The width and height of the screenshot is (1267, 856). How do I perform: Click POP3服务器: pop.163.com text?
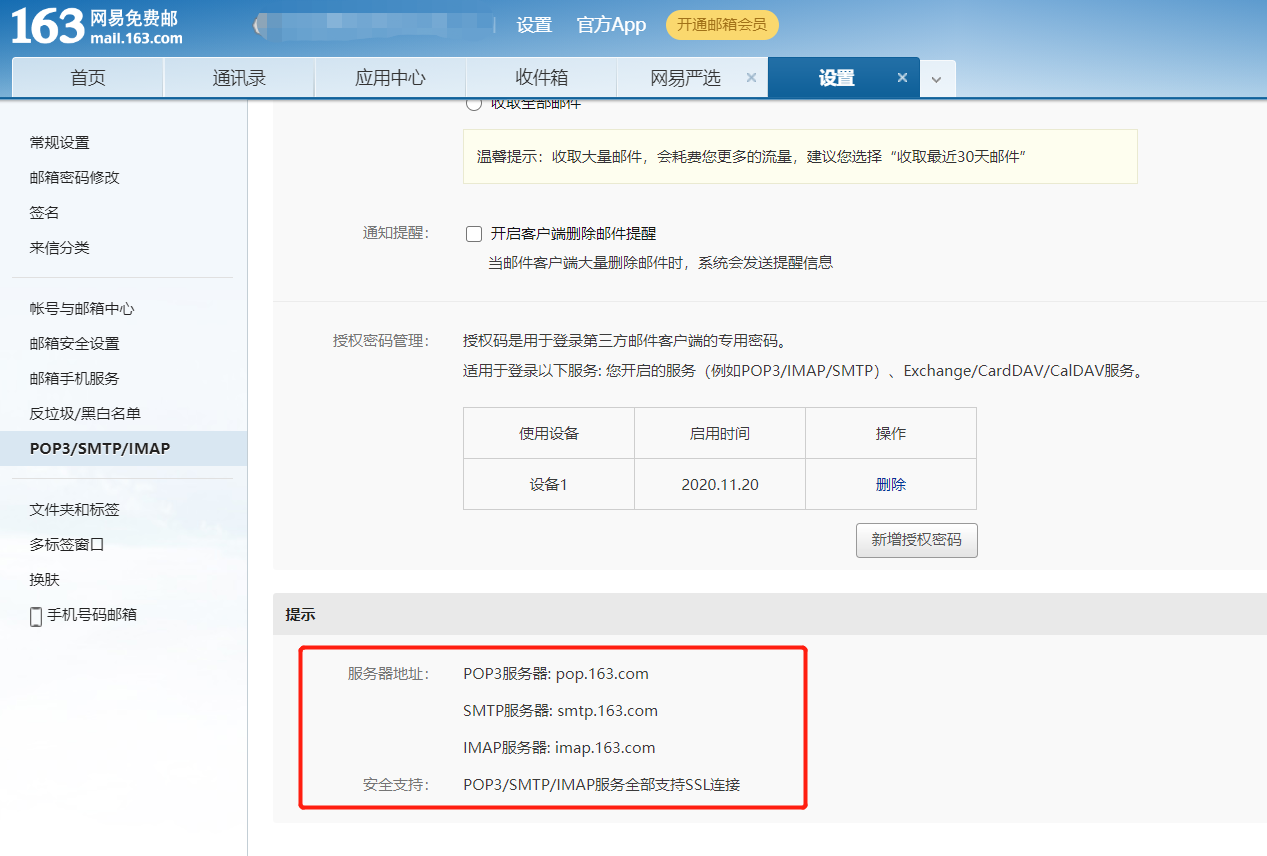(x=556, y=674)
